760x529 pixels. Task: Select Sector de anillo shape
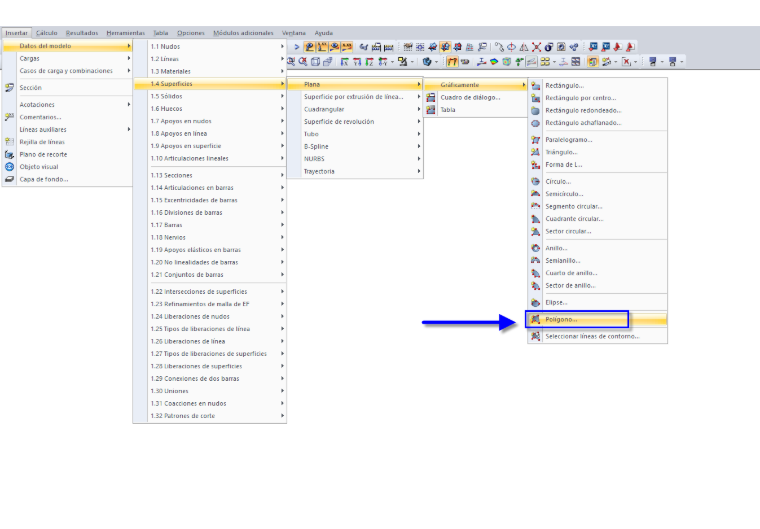click(x=597, y=286)
